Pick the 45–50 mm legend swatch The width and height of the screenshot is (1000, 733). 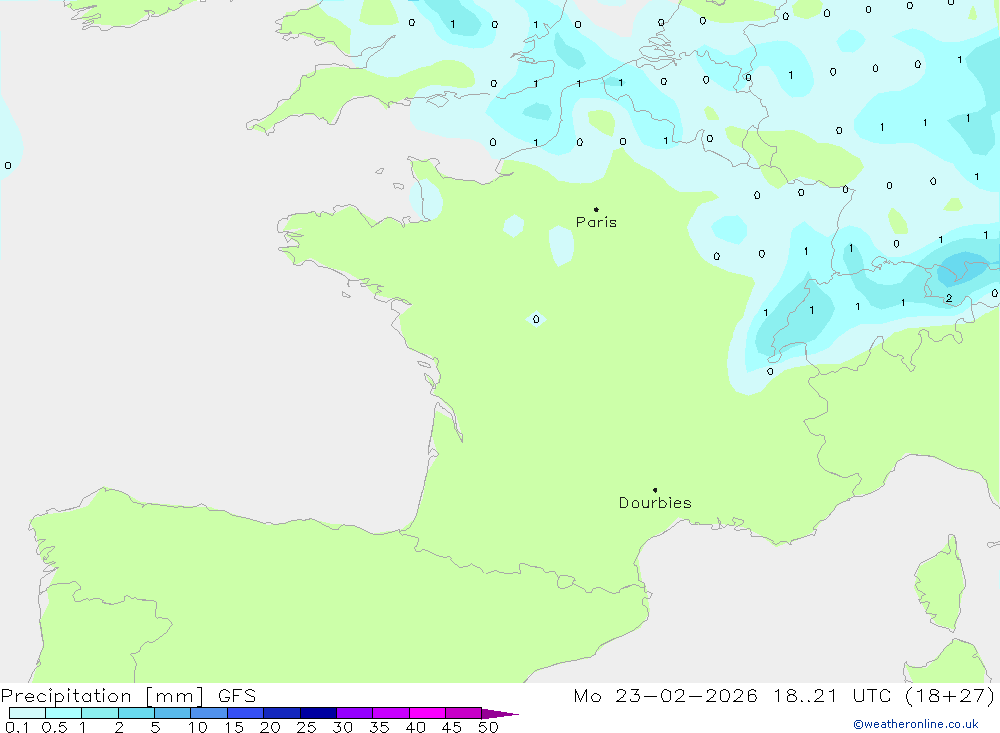pyautogui.click(x=464, y=713)
